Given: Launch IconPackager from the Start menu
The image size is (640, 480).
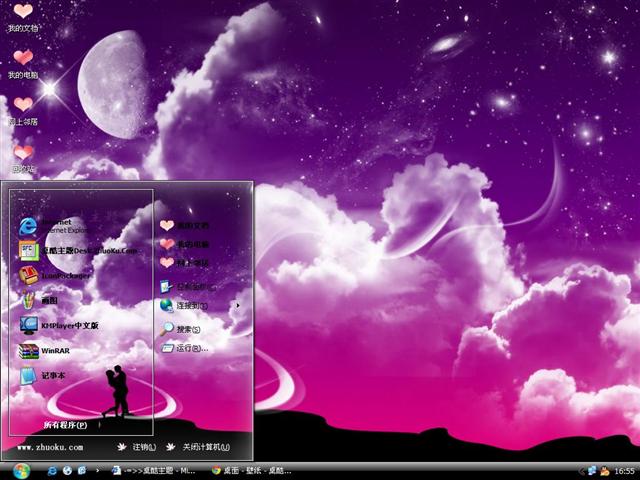Looking at the screenshot, I should click(x=55, y=276).
